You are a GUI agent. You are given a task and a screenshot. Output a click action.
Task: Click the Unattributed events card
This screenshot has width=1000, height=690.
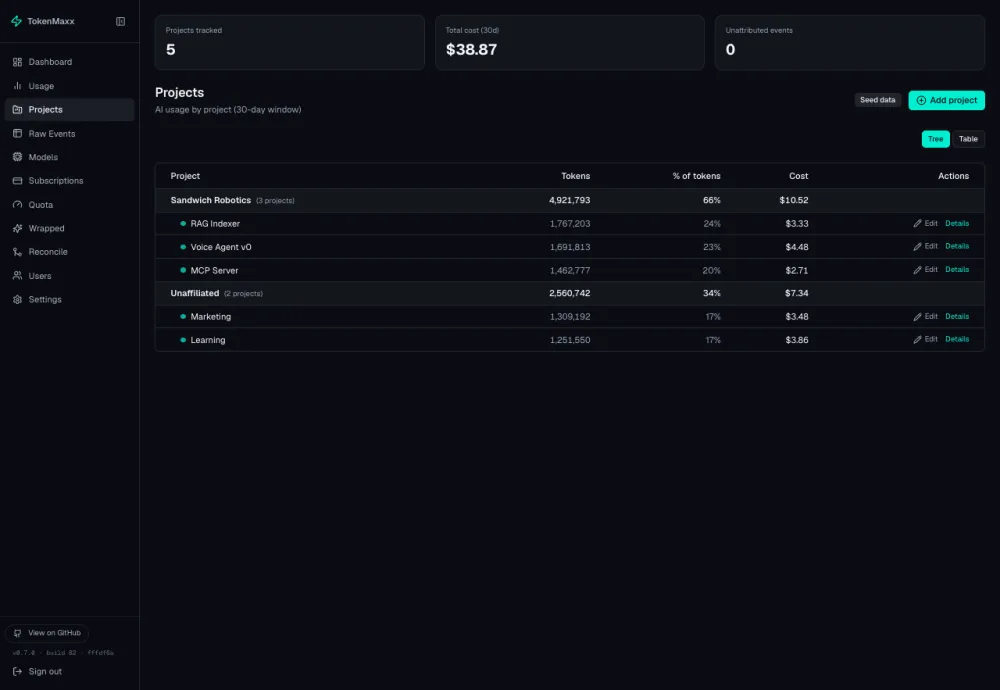(849, 43)
